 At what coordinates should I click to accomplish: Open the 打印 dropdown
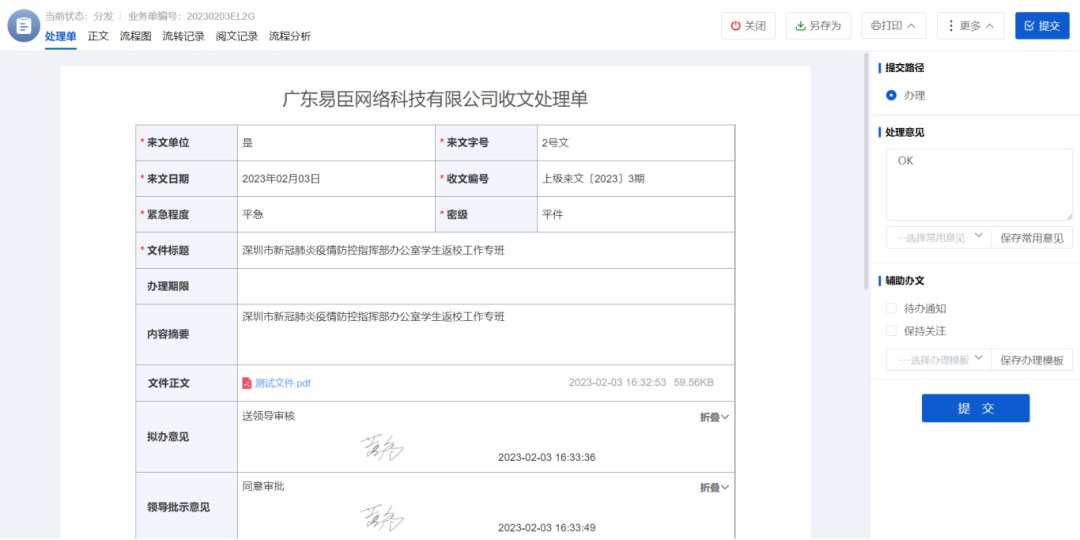(x=893, y=25)
